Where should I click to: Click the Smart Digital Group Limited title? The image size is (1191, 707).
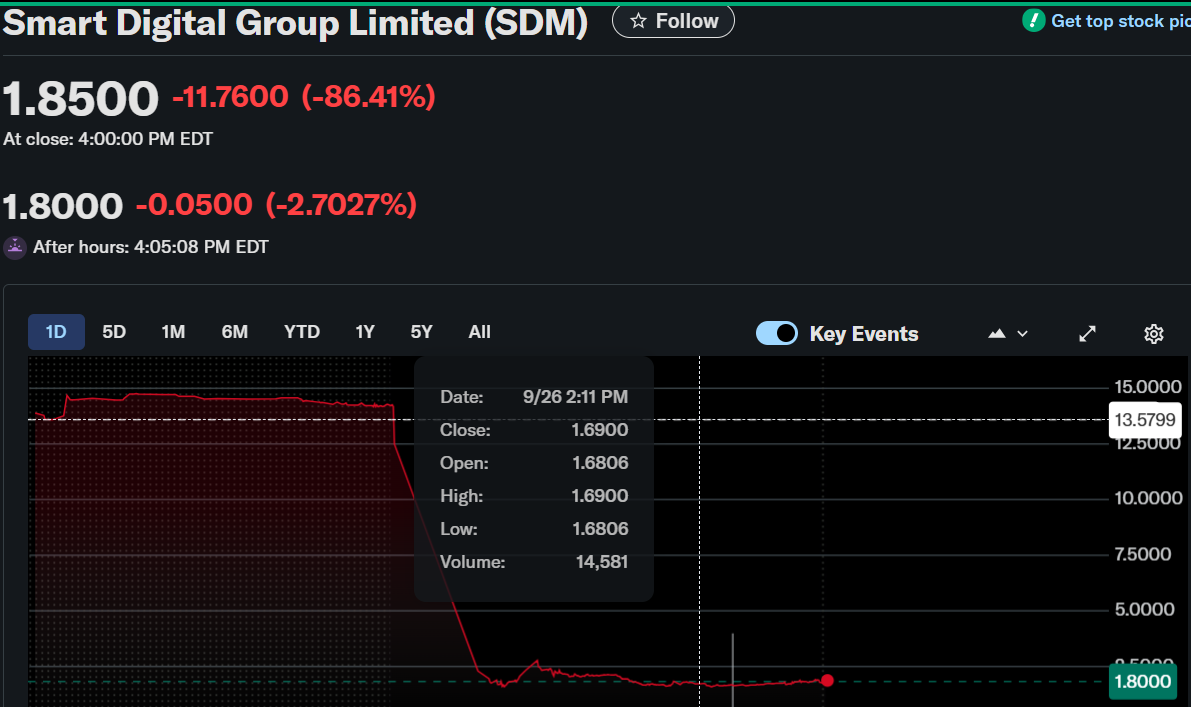tap(295, 23)
